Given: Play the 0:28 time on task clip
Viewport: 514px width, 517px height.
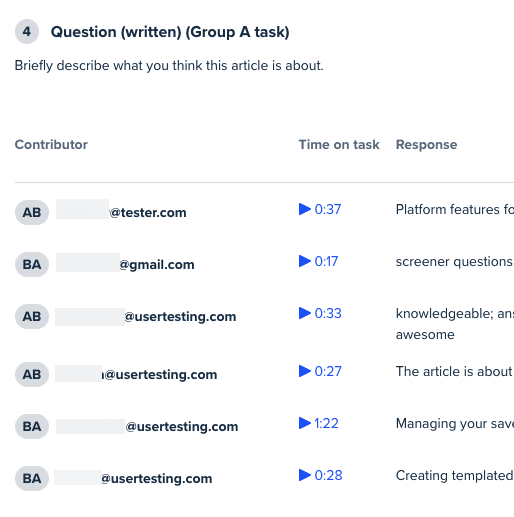Looking at the screenshot, I should [x=321, y=475].
